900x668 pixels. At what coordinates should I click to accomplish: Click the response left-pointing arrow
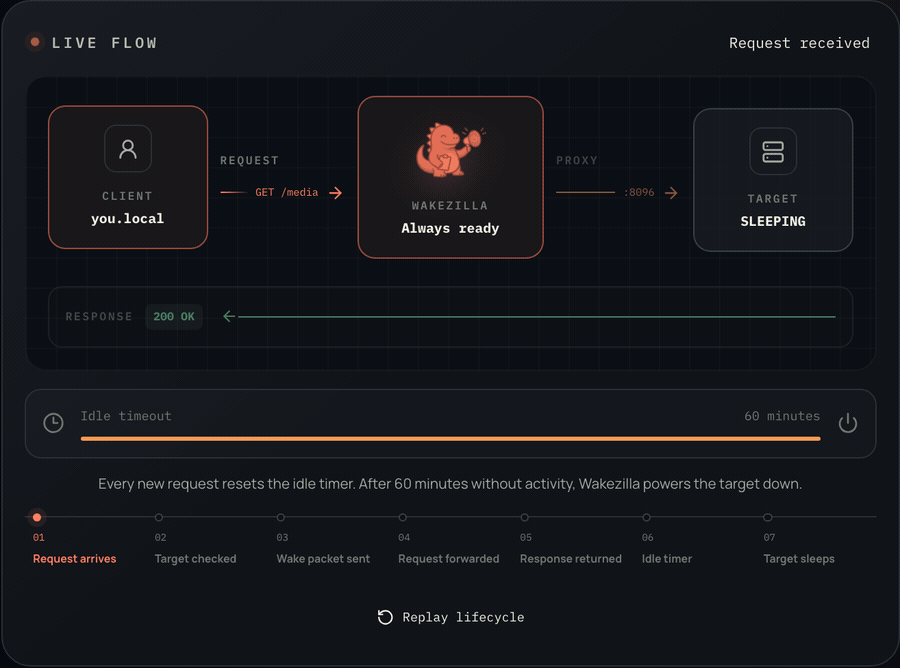pos(229,316)
